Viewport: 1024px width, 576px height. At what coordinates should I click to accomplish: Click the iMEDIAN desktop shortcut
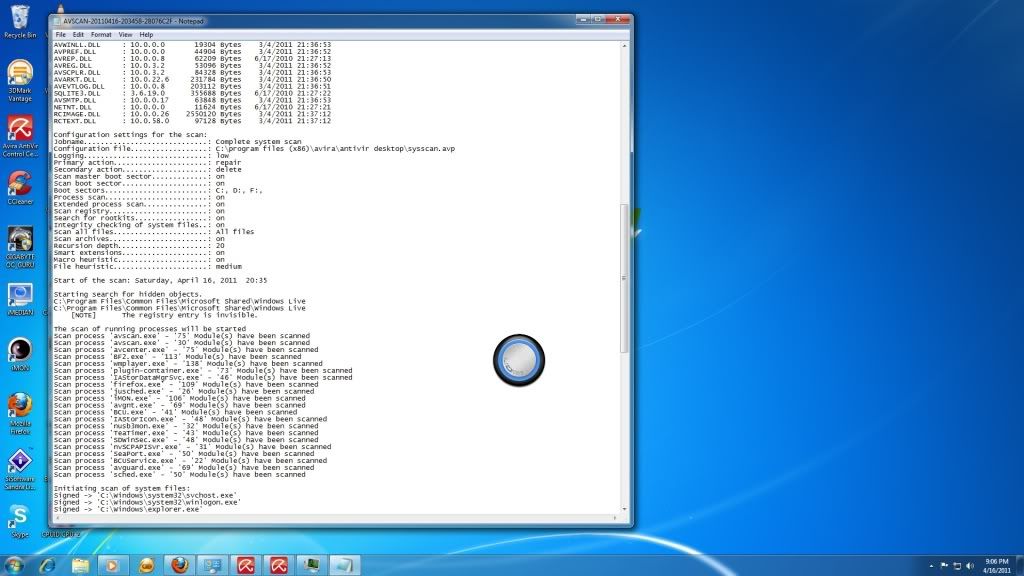click(20, 300)
